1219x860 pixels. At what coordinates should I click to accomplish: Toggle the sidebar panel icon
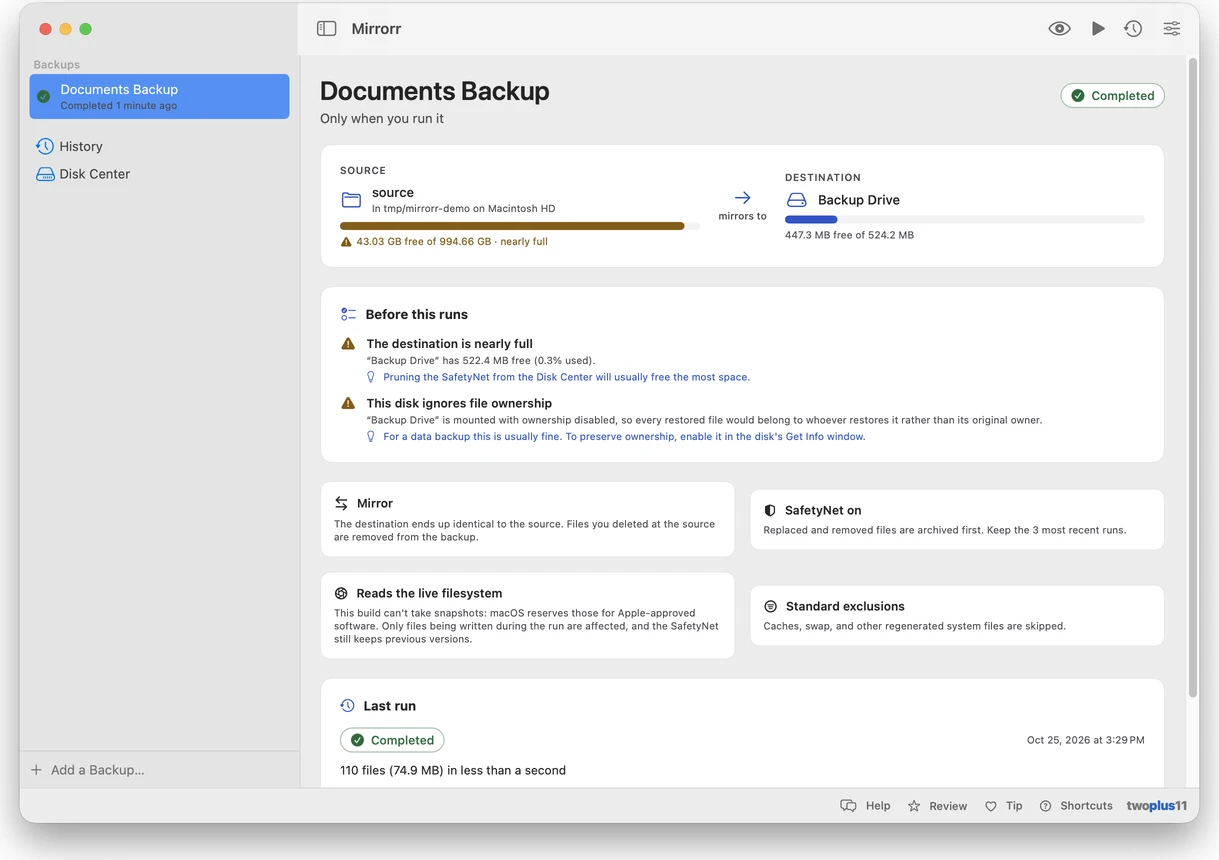tap(327, 29)
